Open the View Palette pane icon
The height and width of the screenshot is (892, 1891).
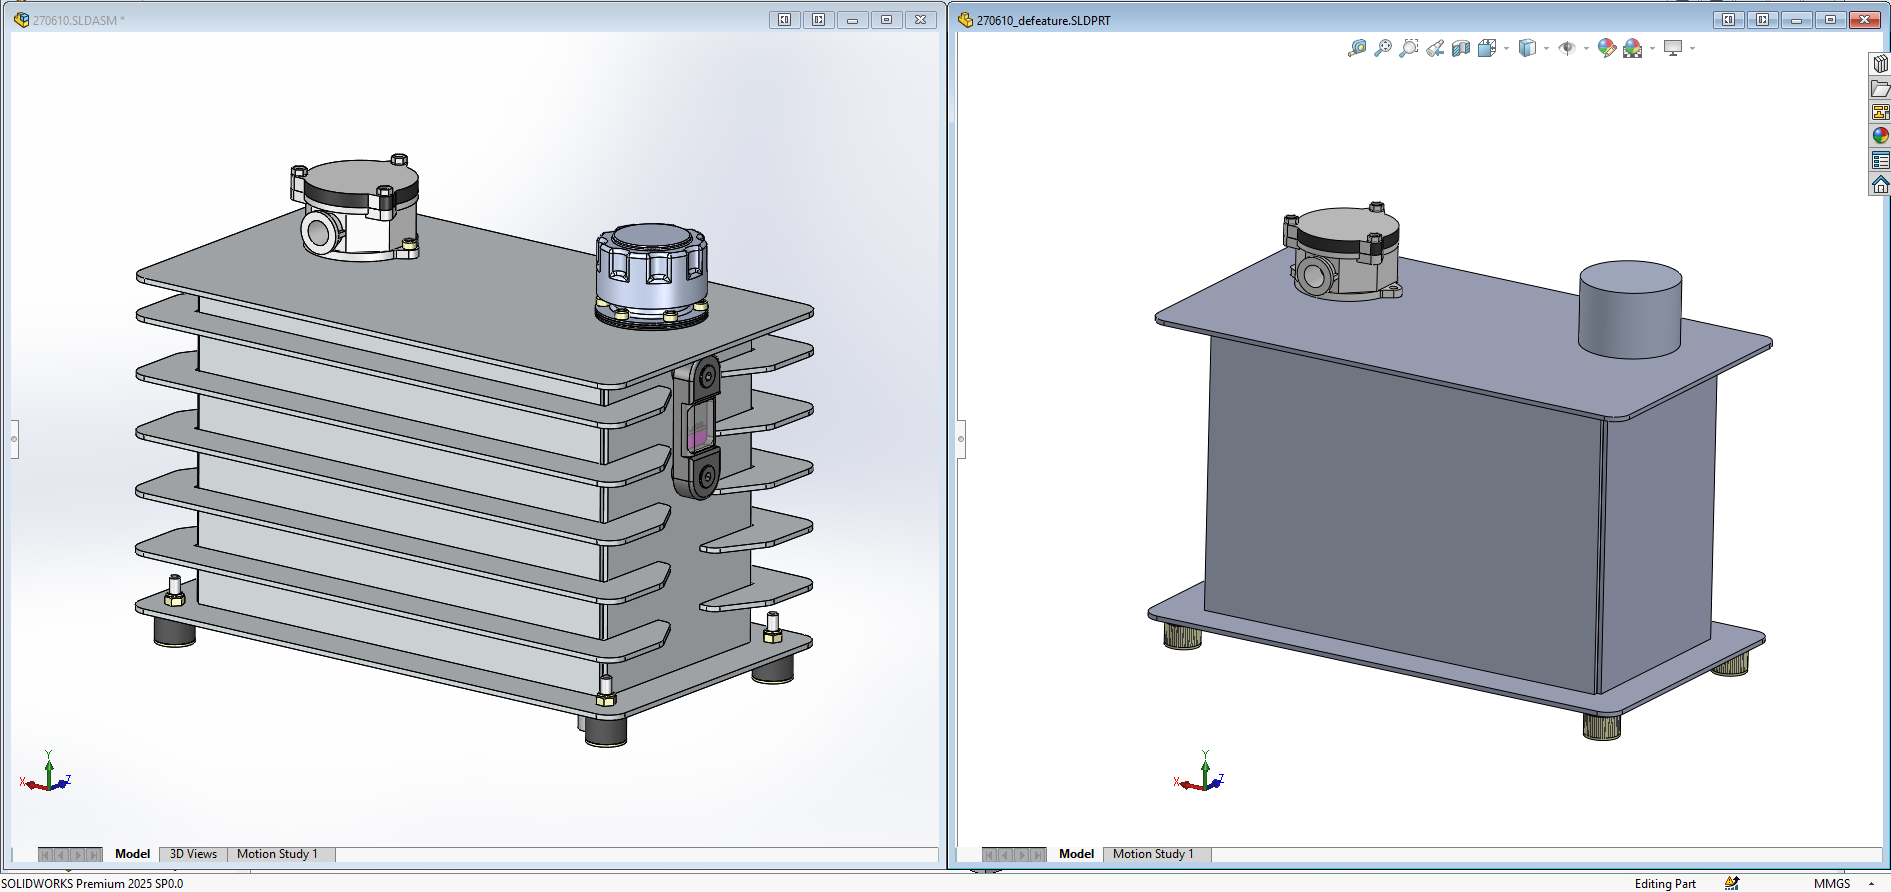coord(1880,112)
